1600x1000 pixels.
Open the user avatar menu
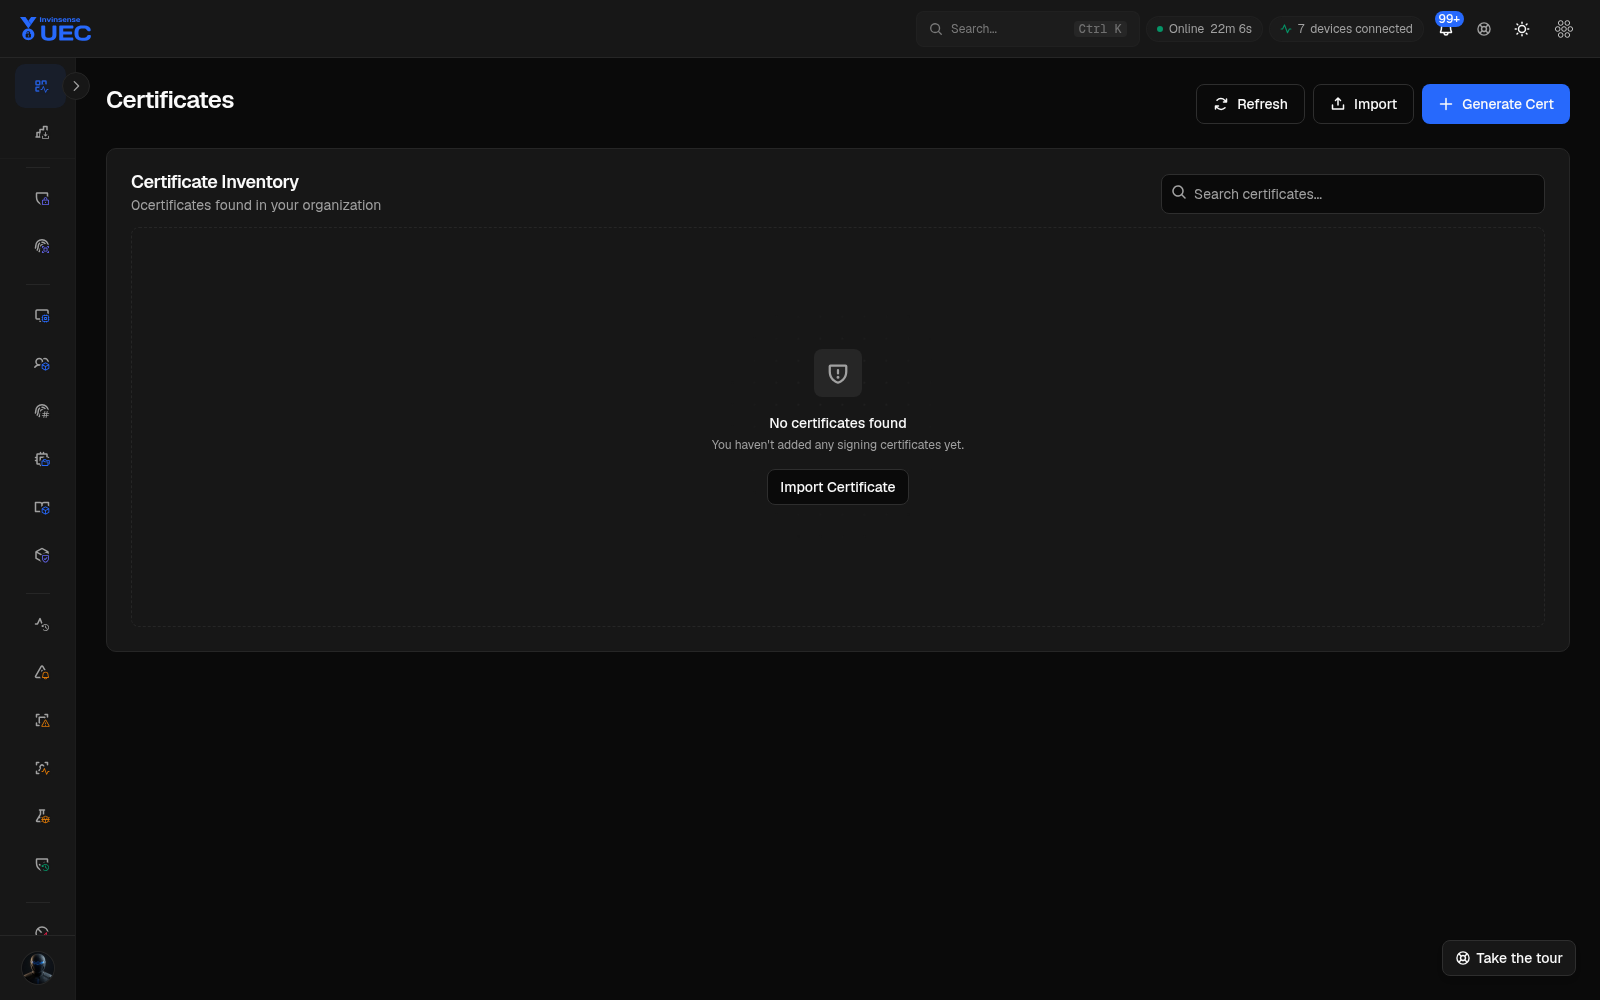pos(38,968)
